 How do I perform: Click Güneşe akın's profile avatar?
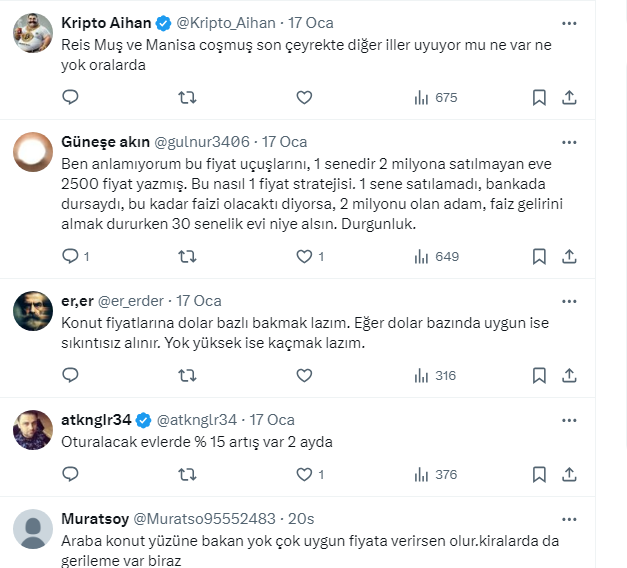click(33, 152)
